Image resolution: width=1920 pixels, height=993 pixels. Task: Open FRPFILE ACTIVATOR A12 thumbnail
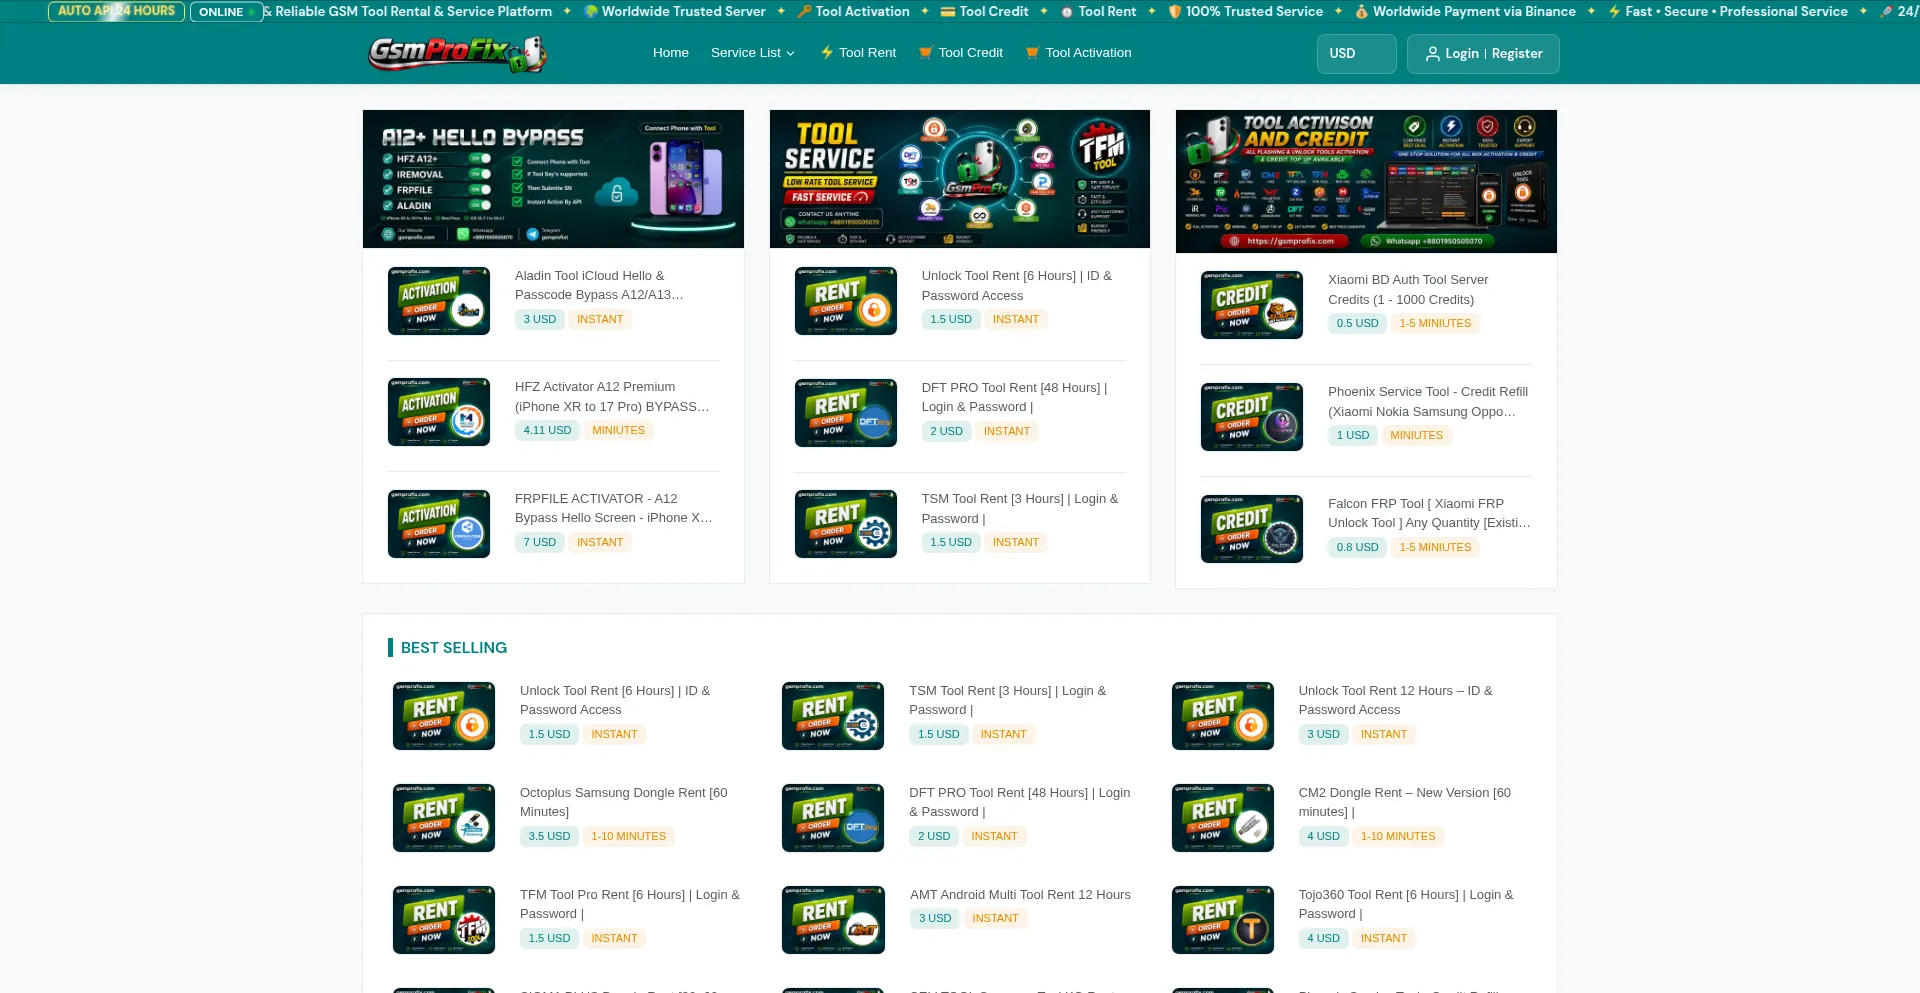[439, 524]
